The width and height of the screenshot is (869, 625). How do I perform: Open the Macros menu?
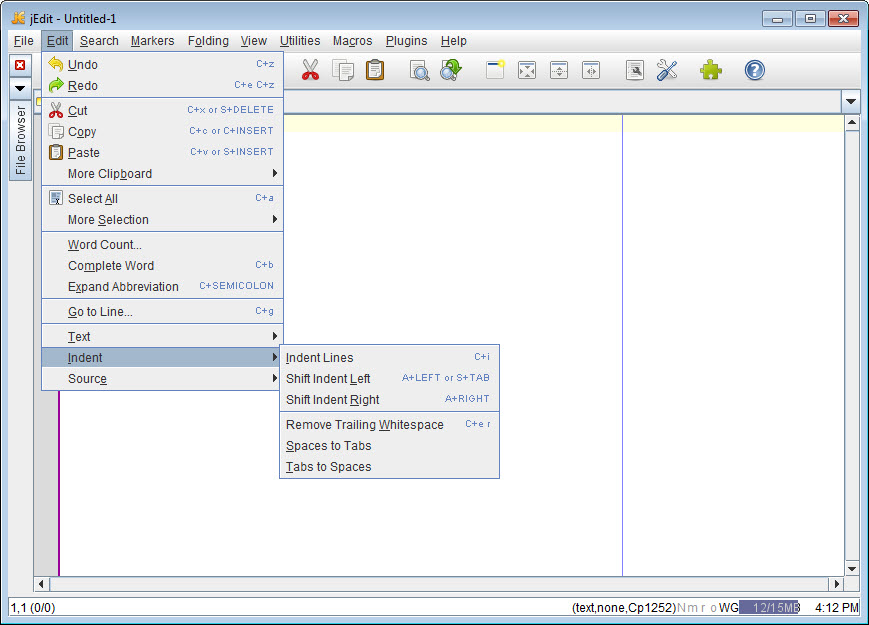(x=352, y=41)
